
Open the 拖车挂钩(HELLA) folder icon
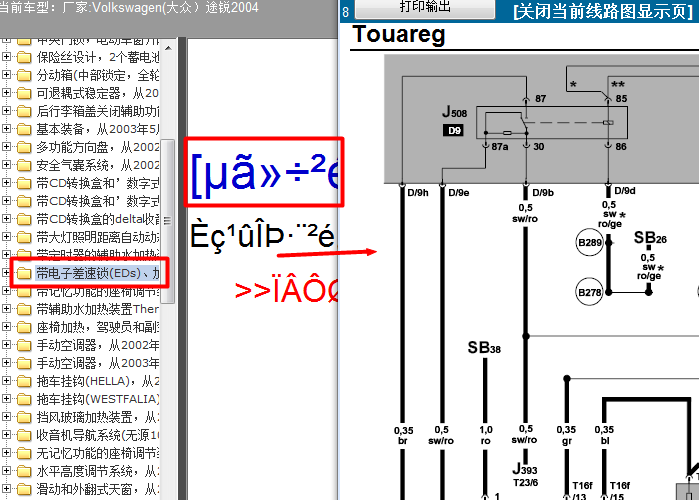24,381
